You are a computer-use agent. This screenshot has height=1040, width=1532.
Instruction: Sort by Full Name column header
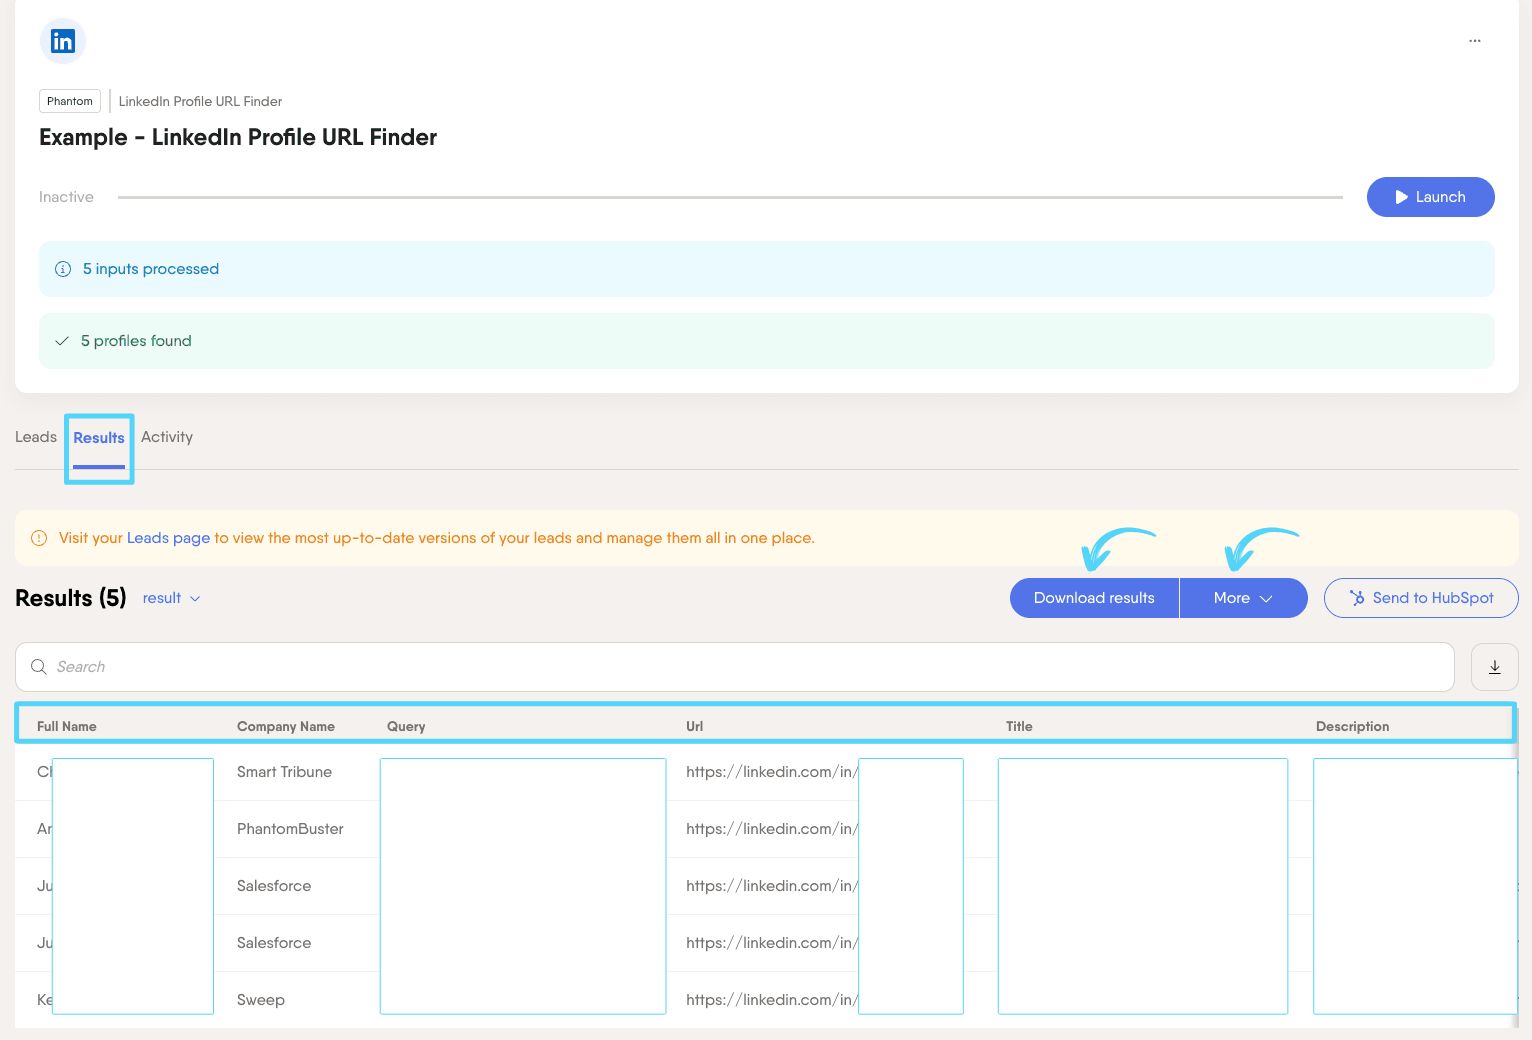coord(67,726)
